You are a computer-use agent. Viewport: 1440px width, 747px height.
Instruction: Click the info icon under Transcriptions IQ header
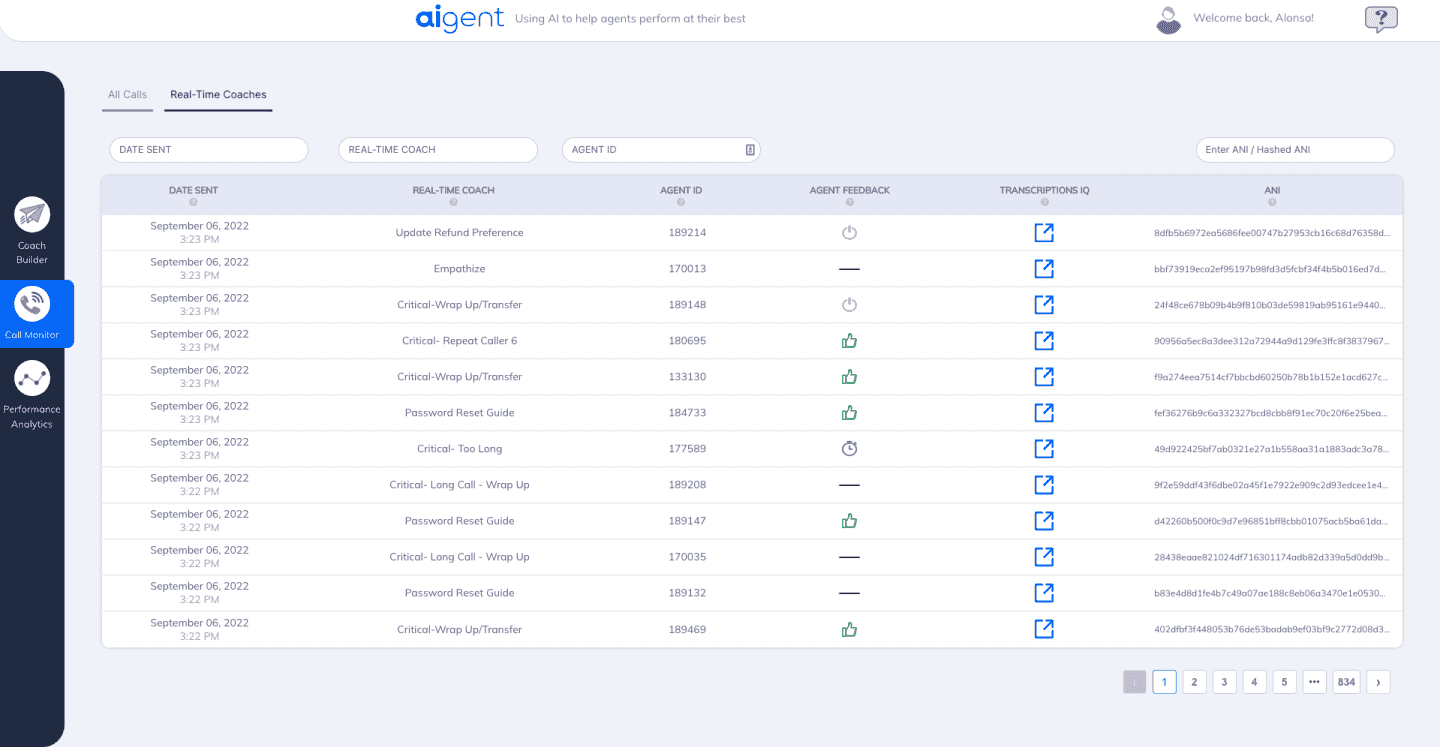pyautogui.click(x=1044, y=203)
